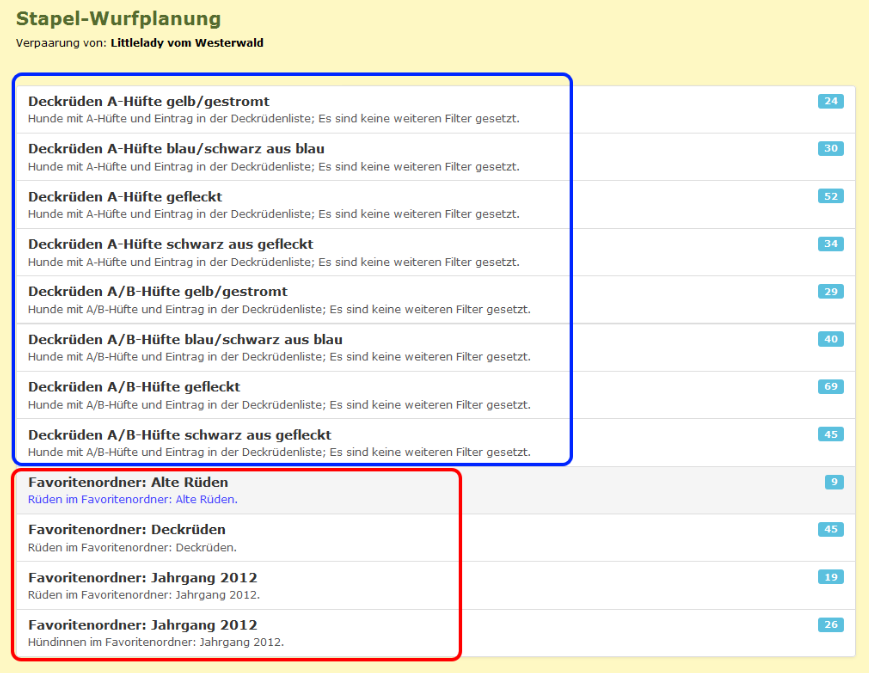Click the count badge showing 19

[x=830, y=577]
